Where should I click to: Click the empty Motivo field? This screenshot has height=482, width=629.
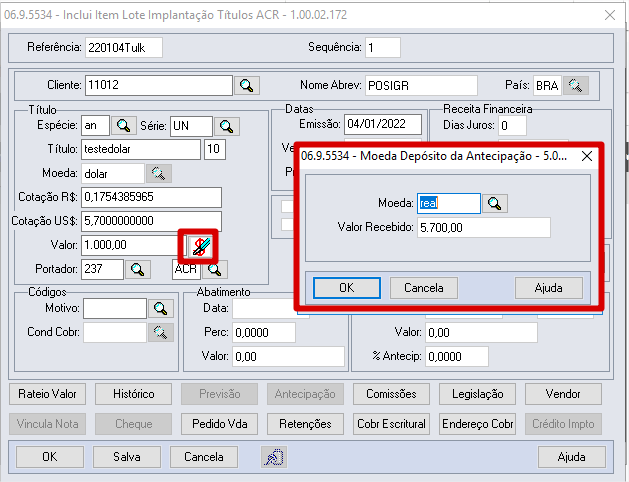pyautogui.click(x=115, y=308)
